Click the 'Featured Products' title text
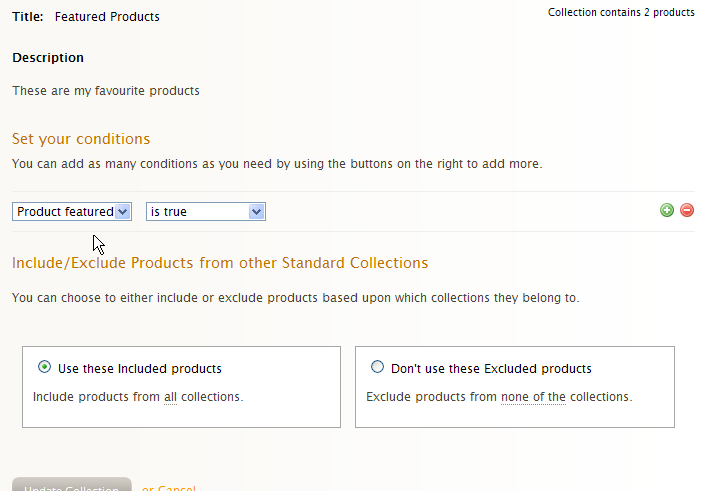 pyautogui.click(x=107, y=17)
